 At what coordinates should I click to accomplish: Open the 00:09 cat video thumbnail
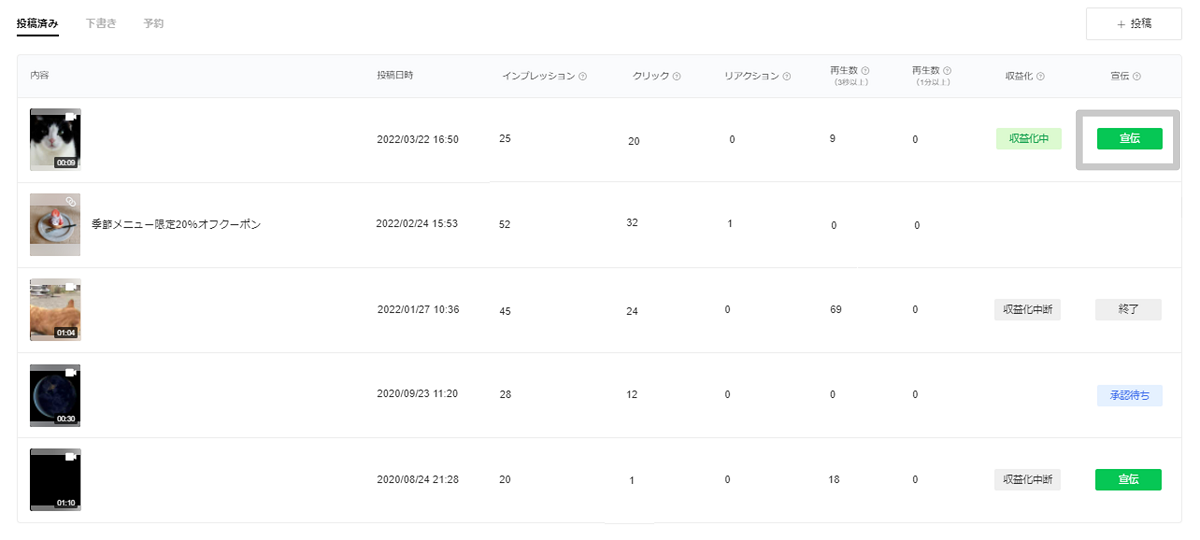[55, 139]
